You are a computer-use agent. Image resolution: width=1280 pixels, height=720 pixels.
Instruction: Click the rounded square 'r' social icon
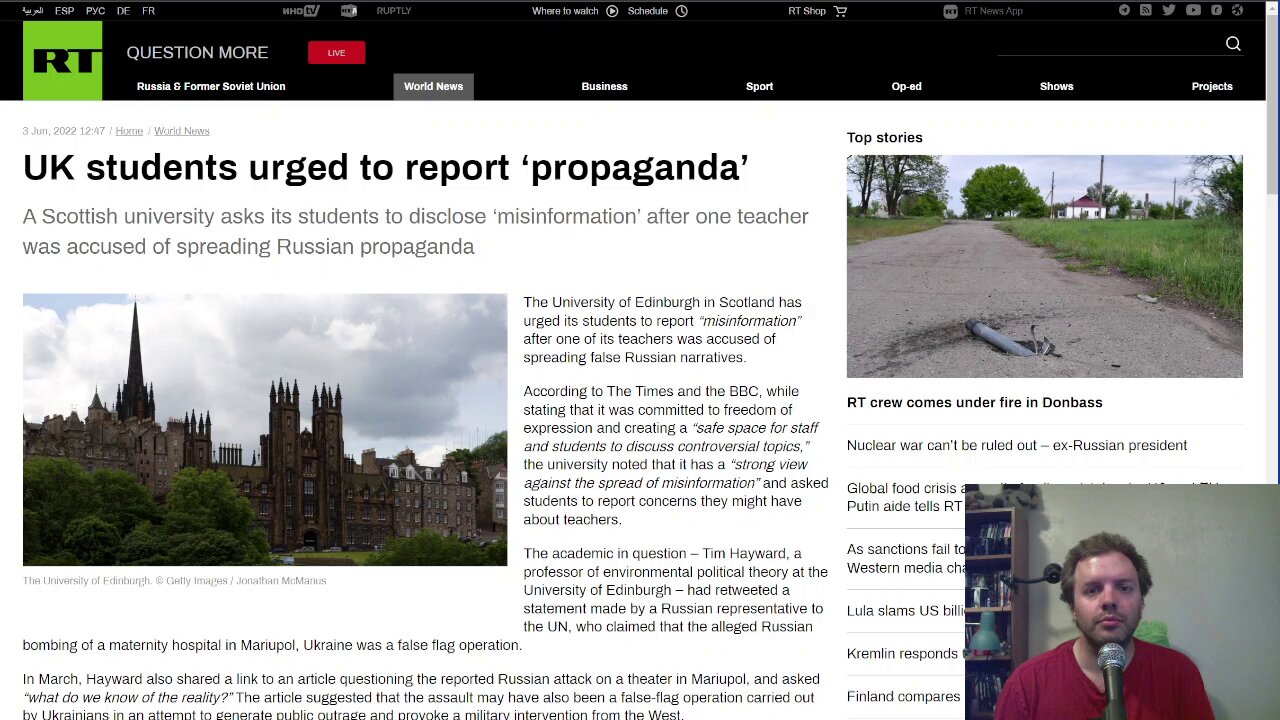coord(1216,11)
